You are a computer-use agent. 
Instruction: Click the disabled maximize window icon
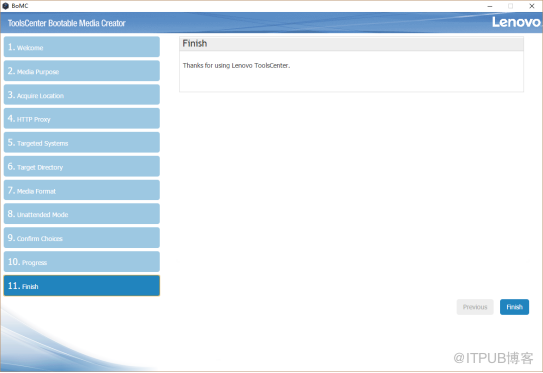tap(510, 6)
